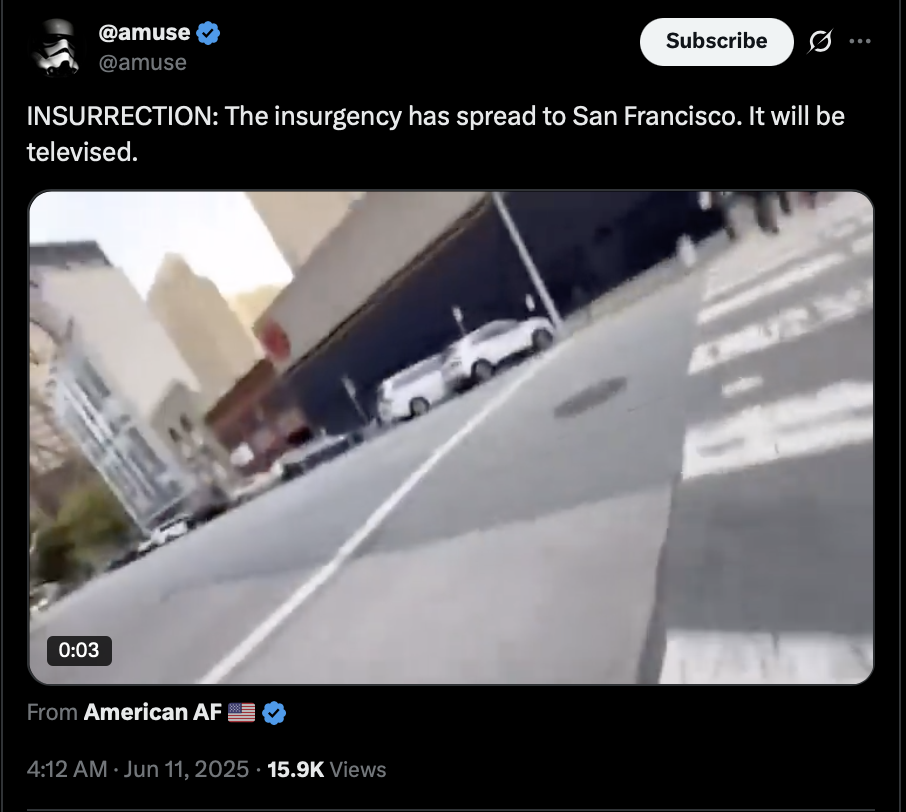The image size is (906, 812).
Task: Open the three-dot more options menu
Action: pos(860,41)
